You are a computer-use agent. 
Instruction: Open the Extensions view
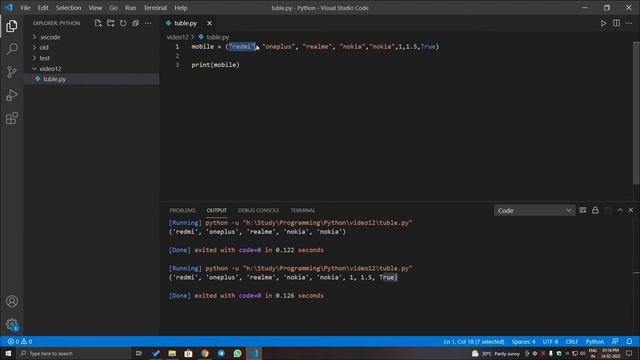click(x=12, y=118)
